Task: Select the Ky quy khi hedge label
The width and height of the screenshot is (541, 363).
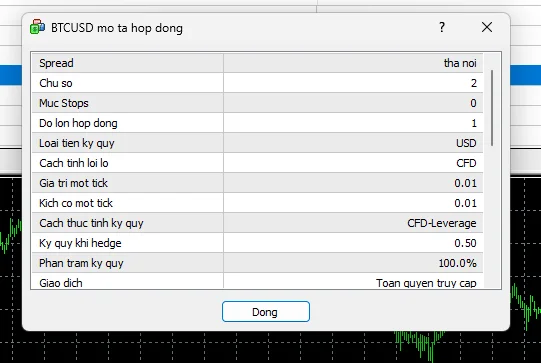Action: coord(80,243)
